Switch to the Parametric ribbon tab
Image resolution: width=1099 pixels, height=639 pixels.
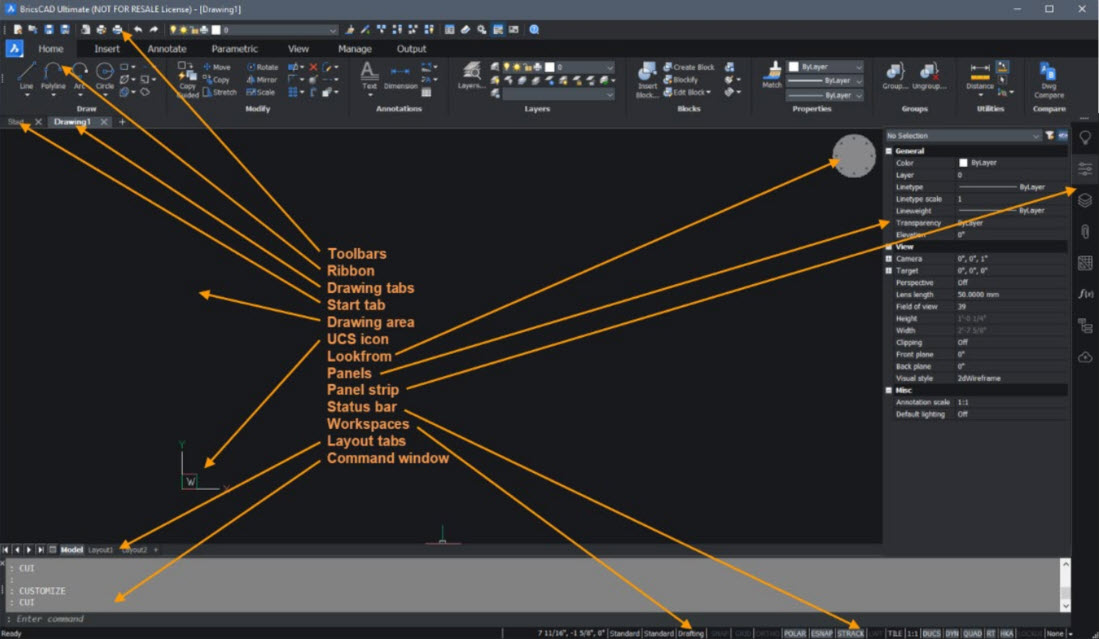click(x=236, y=48)
